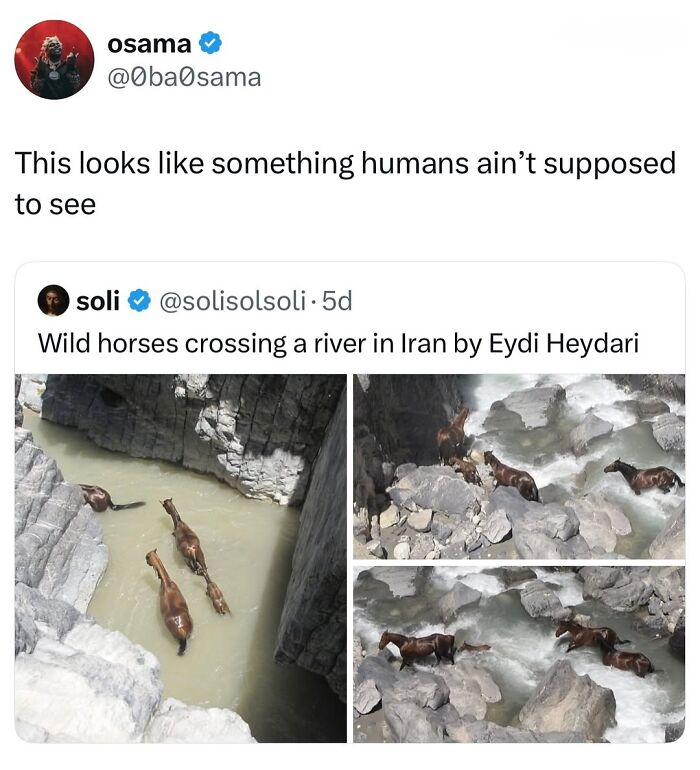Click the word "supposed" in main tweet
Screen dimensions: 700x770
(x=611, y=163)
